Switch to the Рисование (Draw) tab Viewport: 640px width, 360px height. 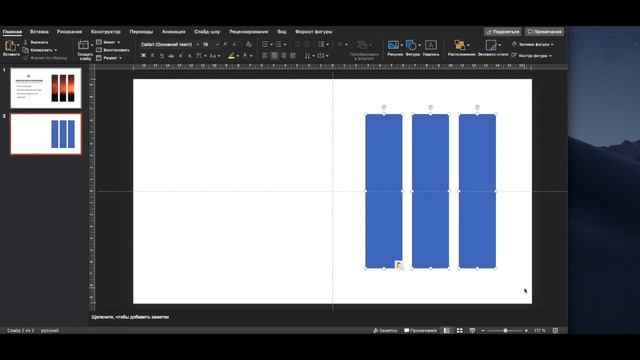pyautogui.click(x=69, y=31)
